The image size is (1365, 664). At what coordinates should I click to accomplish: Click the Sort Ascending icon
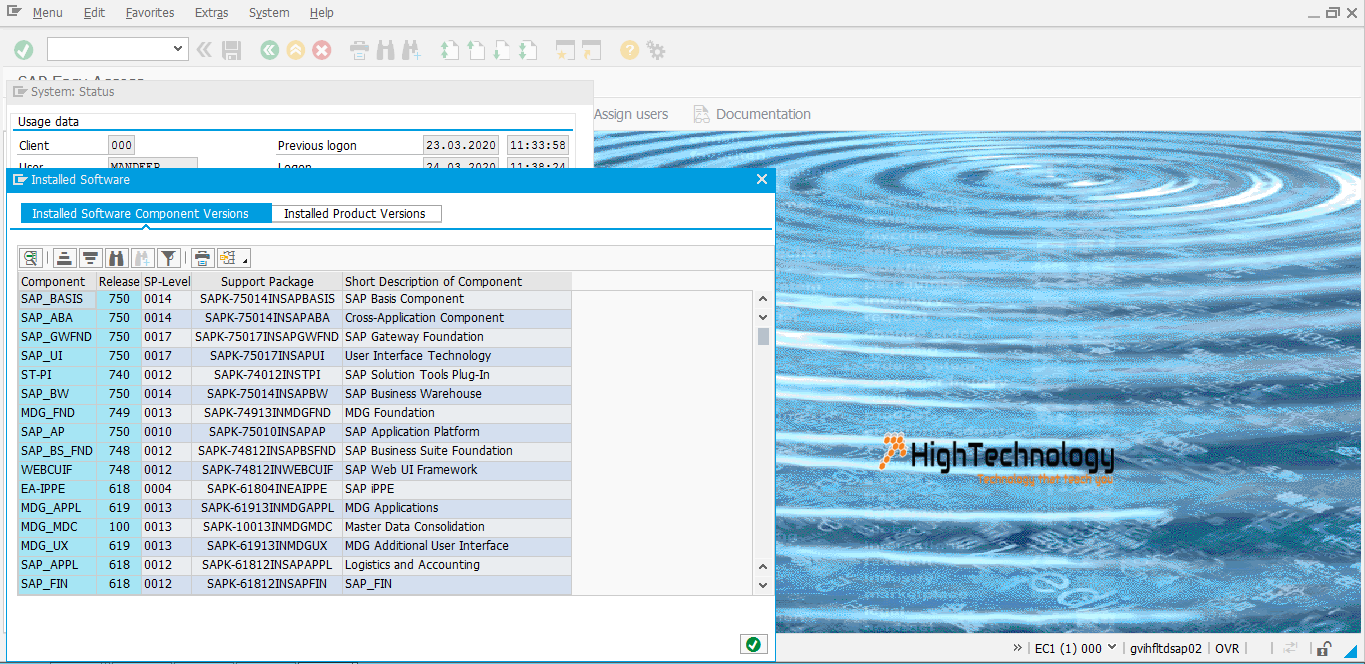click(x=65, y=258)
